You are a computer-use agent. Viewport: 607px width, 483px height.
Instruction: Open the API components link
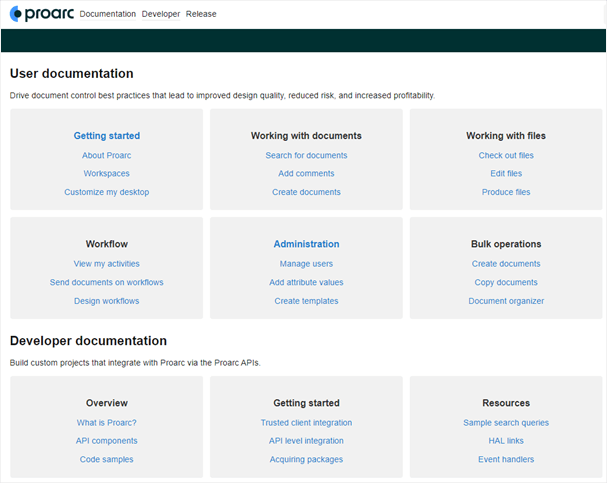(106, 441)
